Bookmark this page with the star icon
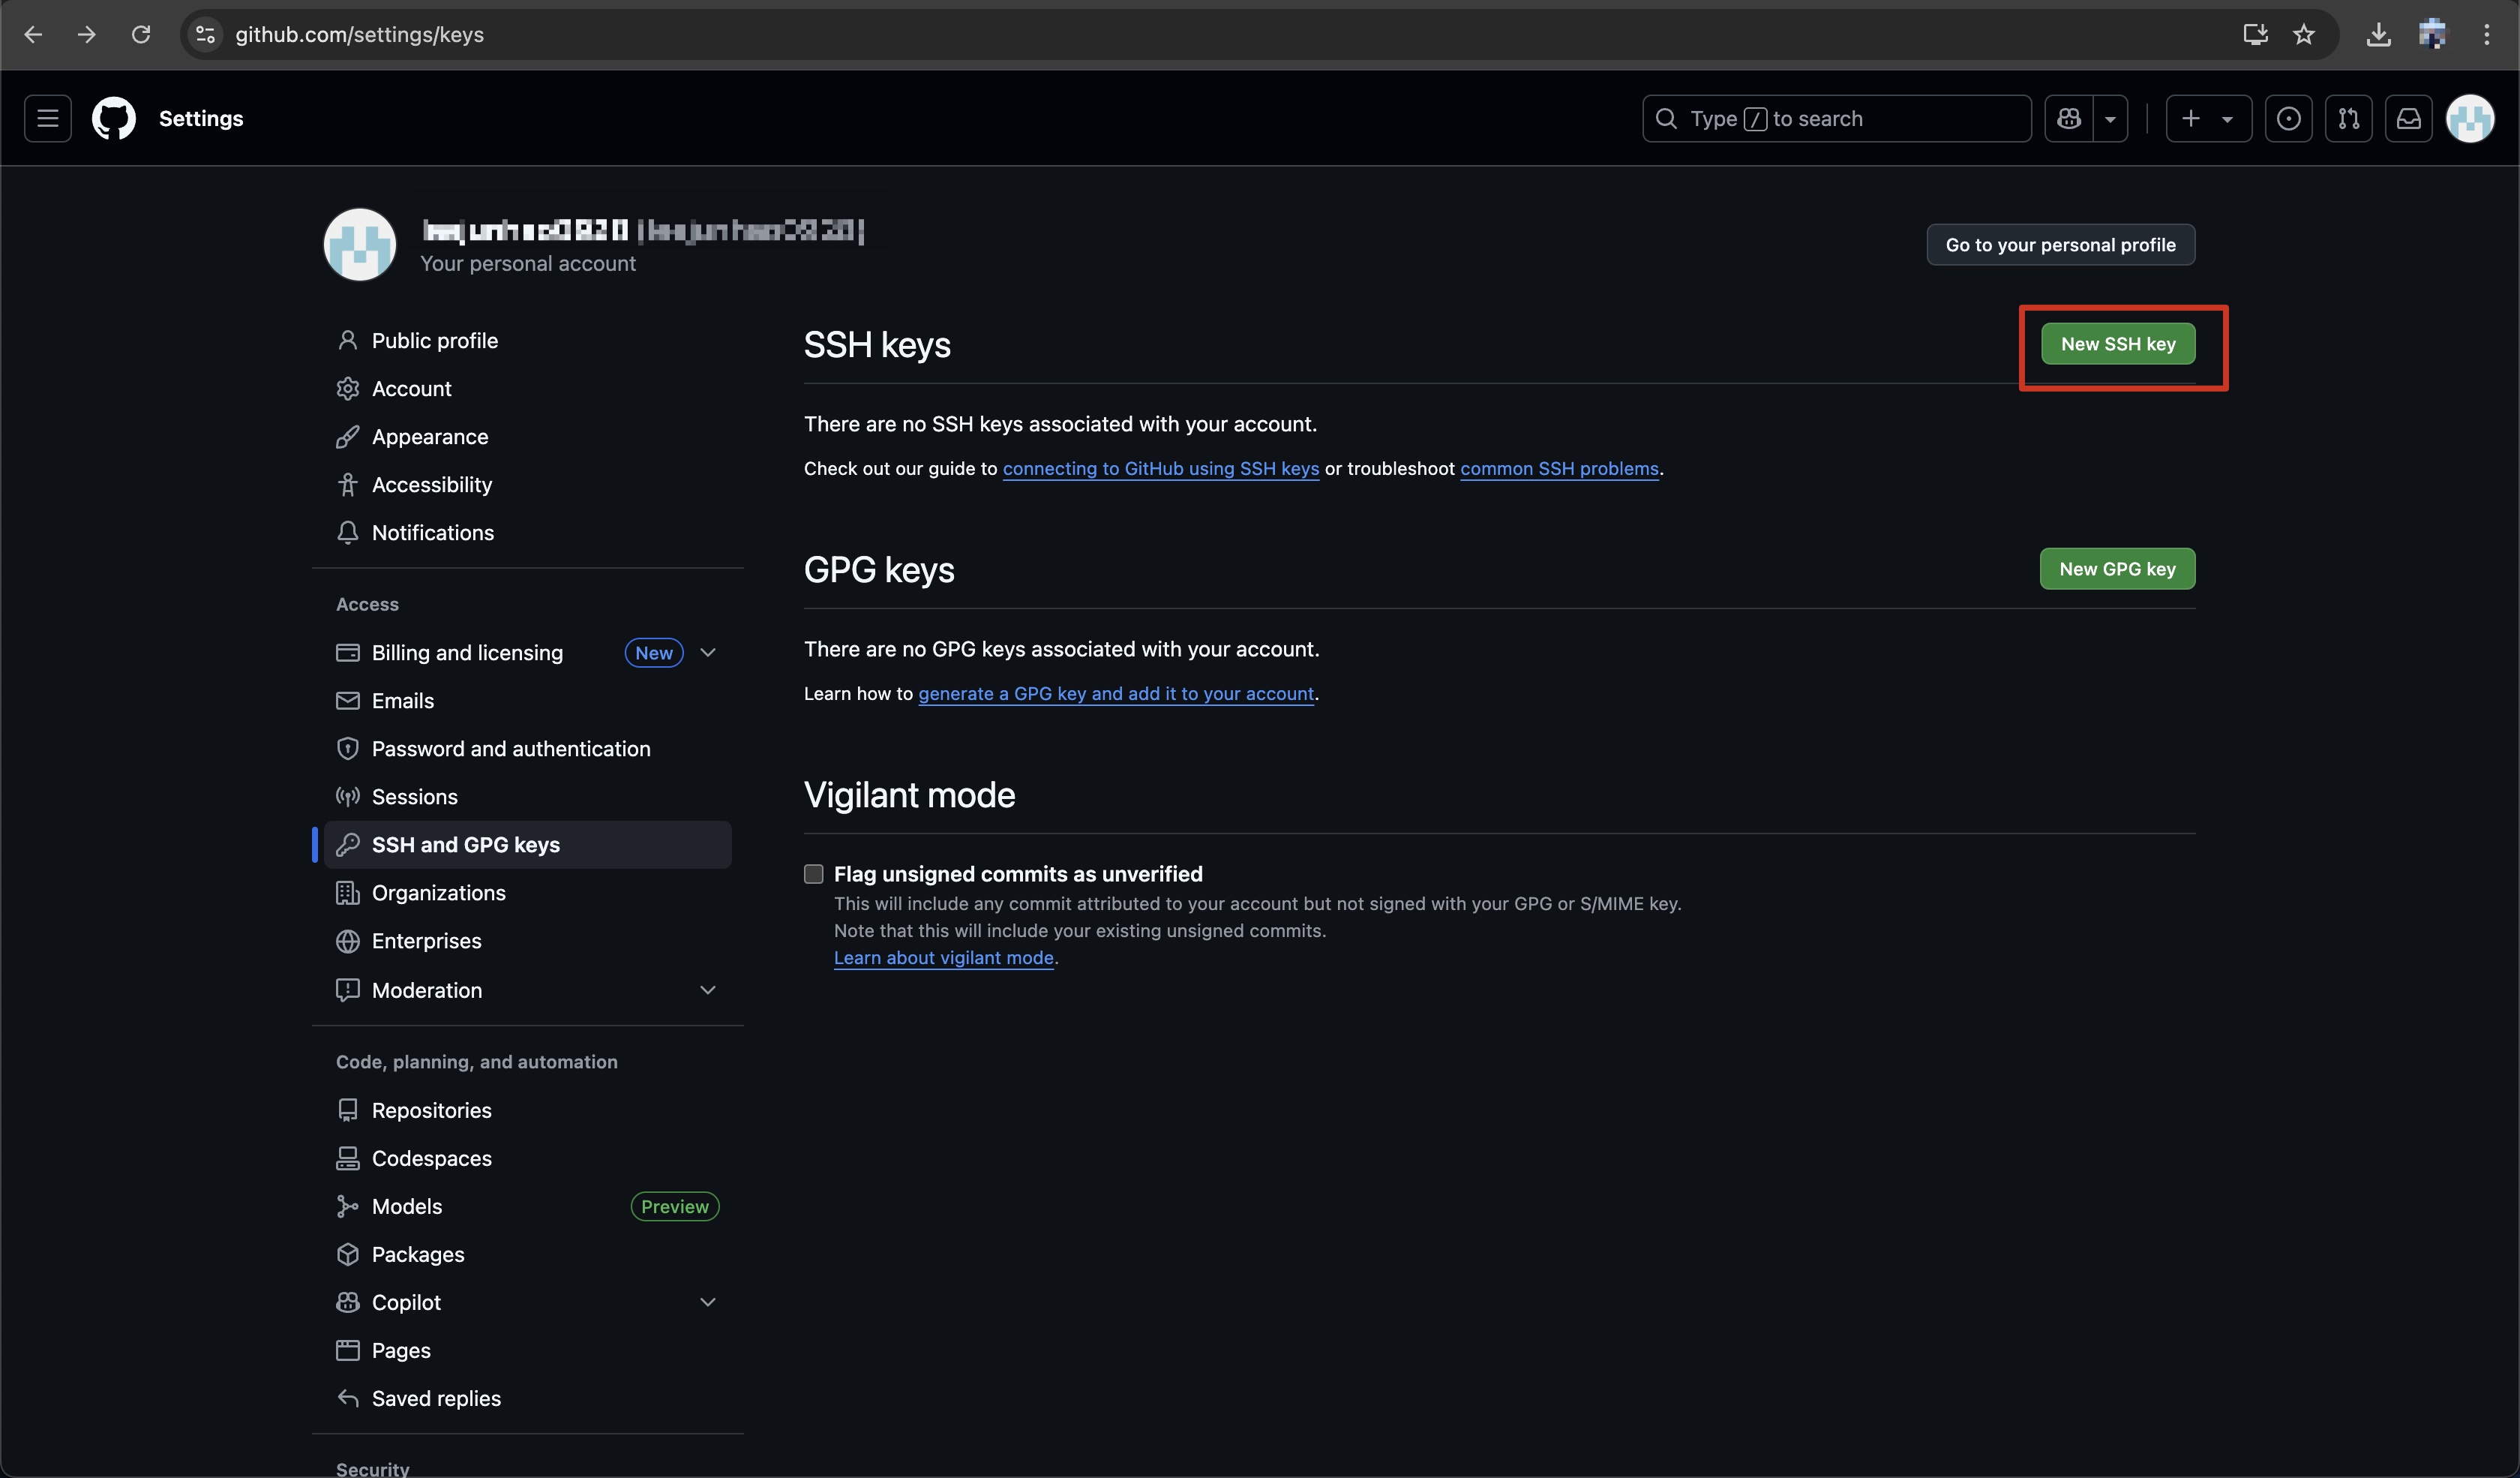Image resolution: width=2520 pixels, height=1478 pixels. point(2304,34)
